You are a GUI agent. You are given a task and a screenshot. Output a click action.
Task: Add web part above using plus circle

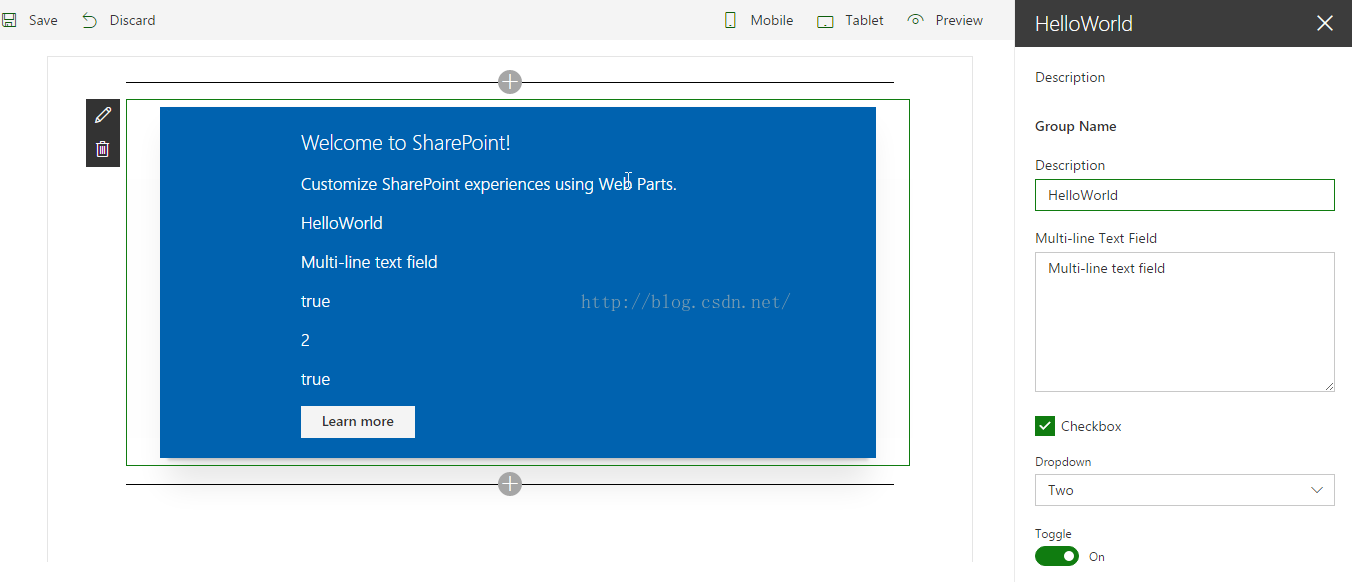510,82
